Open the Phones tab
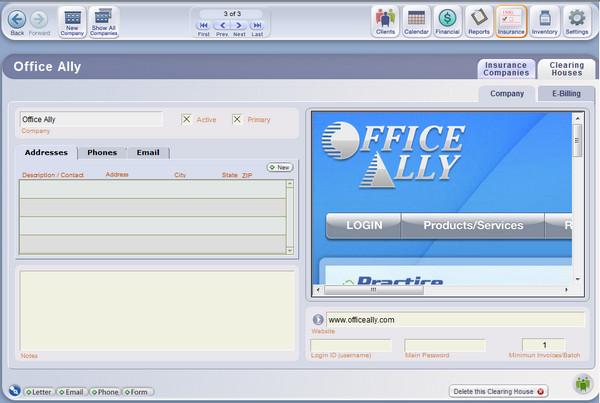This screenshot has width=600, height=403. (x=102, y=152)
